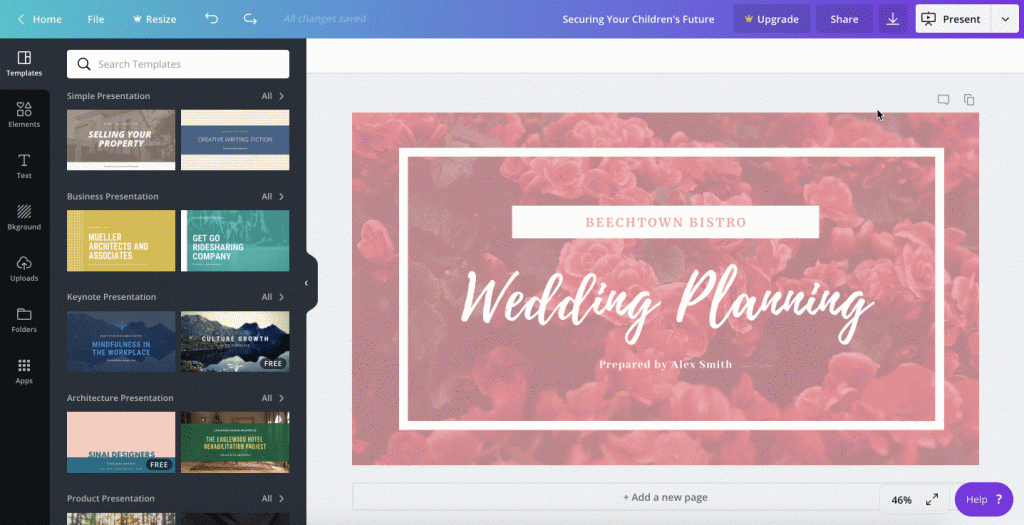
Task: Show all Product Presentation templates
Action: (273, 498)
